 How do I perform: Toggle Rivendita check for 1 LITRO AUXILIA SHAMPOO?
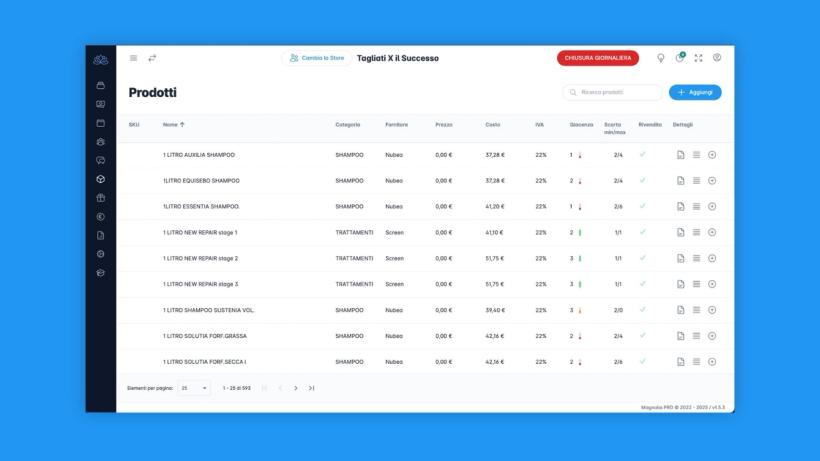[x=643, y=154]
